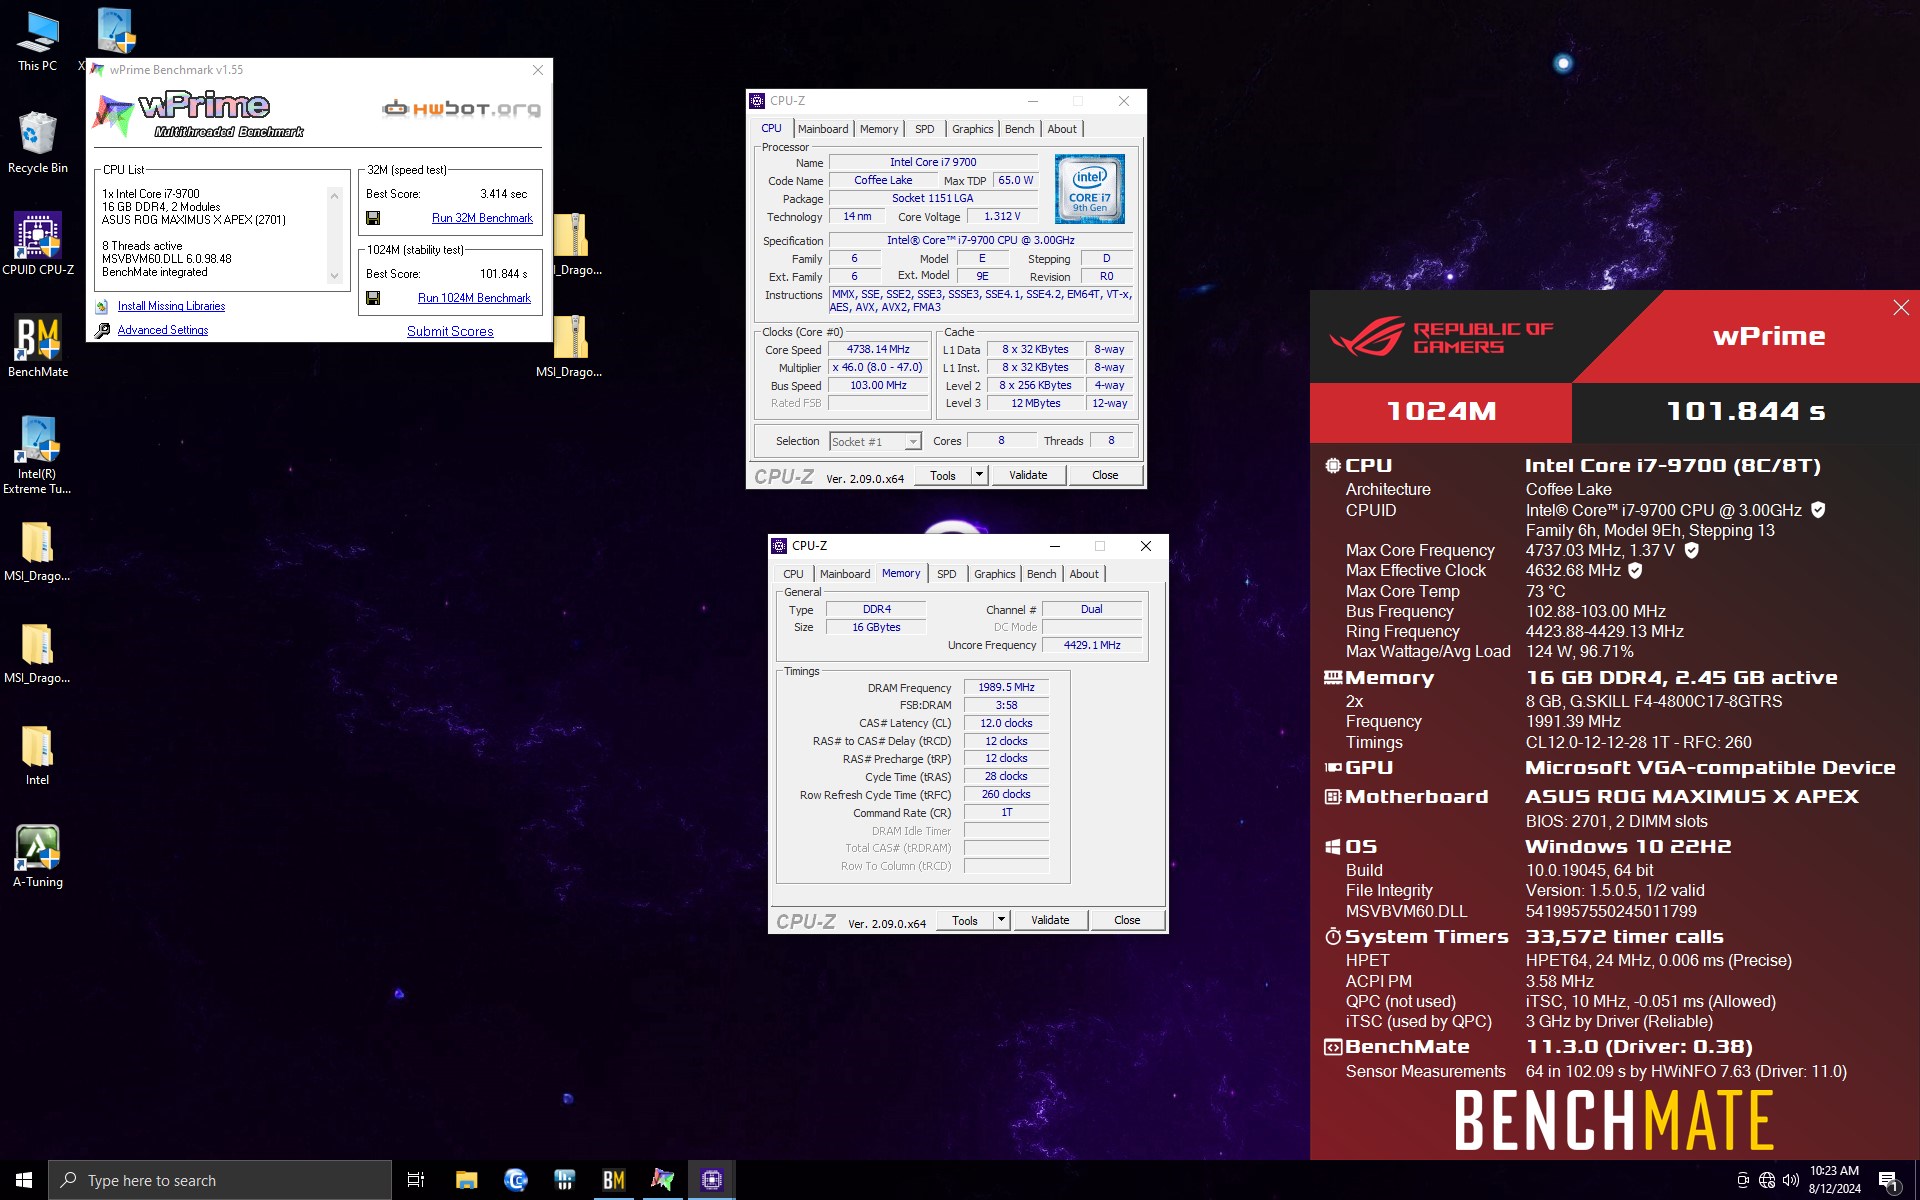Open Mainboard tab in memory CPU-Z window
Image resolution: width=1920 pixels, height=1200 pixels.
[845, 574]
